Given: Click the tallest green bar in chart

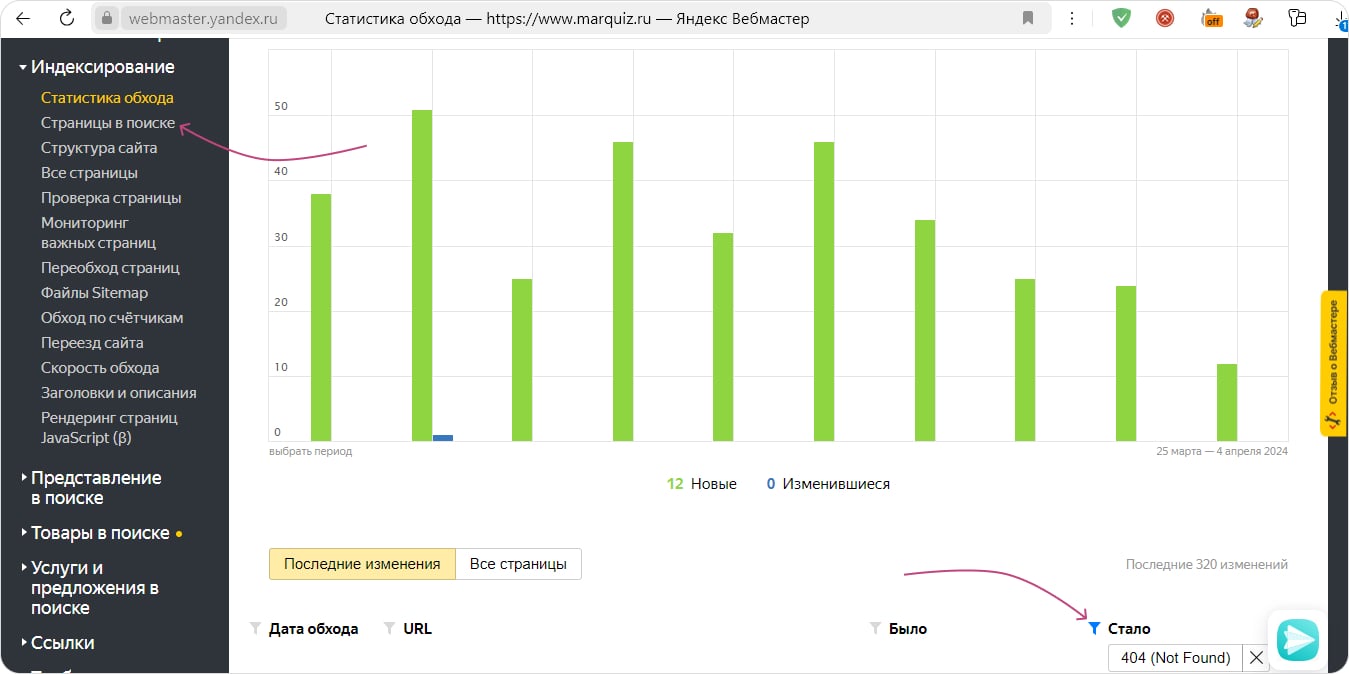Looking at the screenshot, I should pyautogui.click(x=422, y=275).
